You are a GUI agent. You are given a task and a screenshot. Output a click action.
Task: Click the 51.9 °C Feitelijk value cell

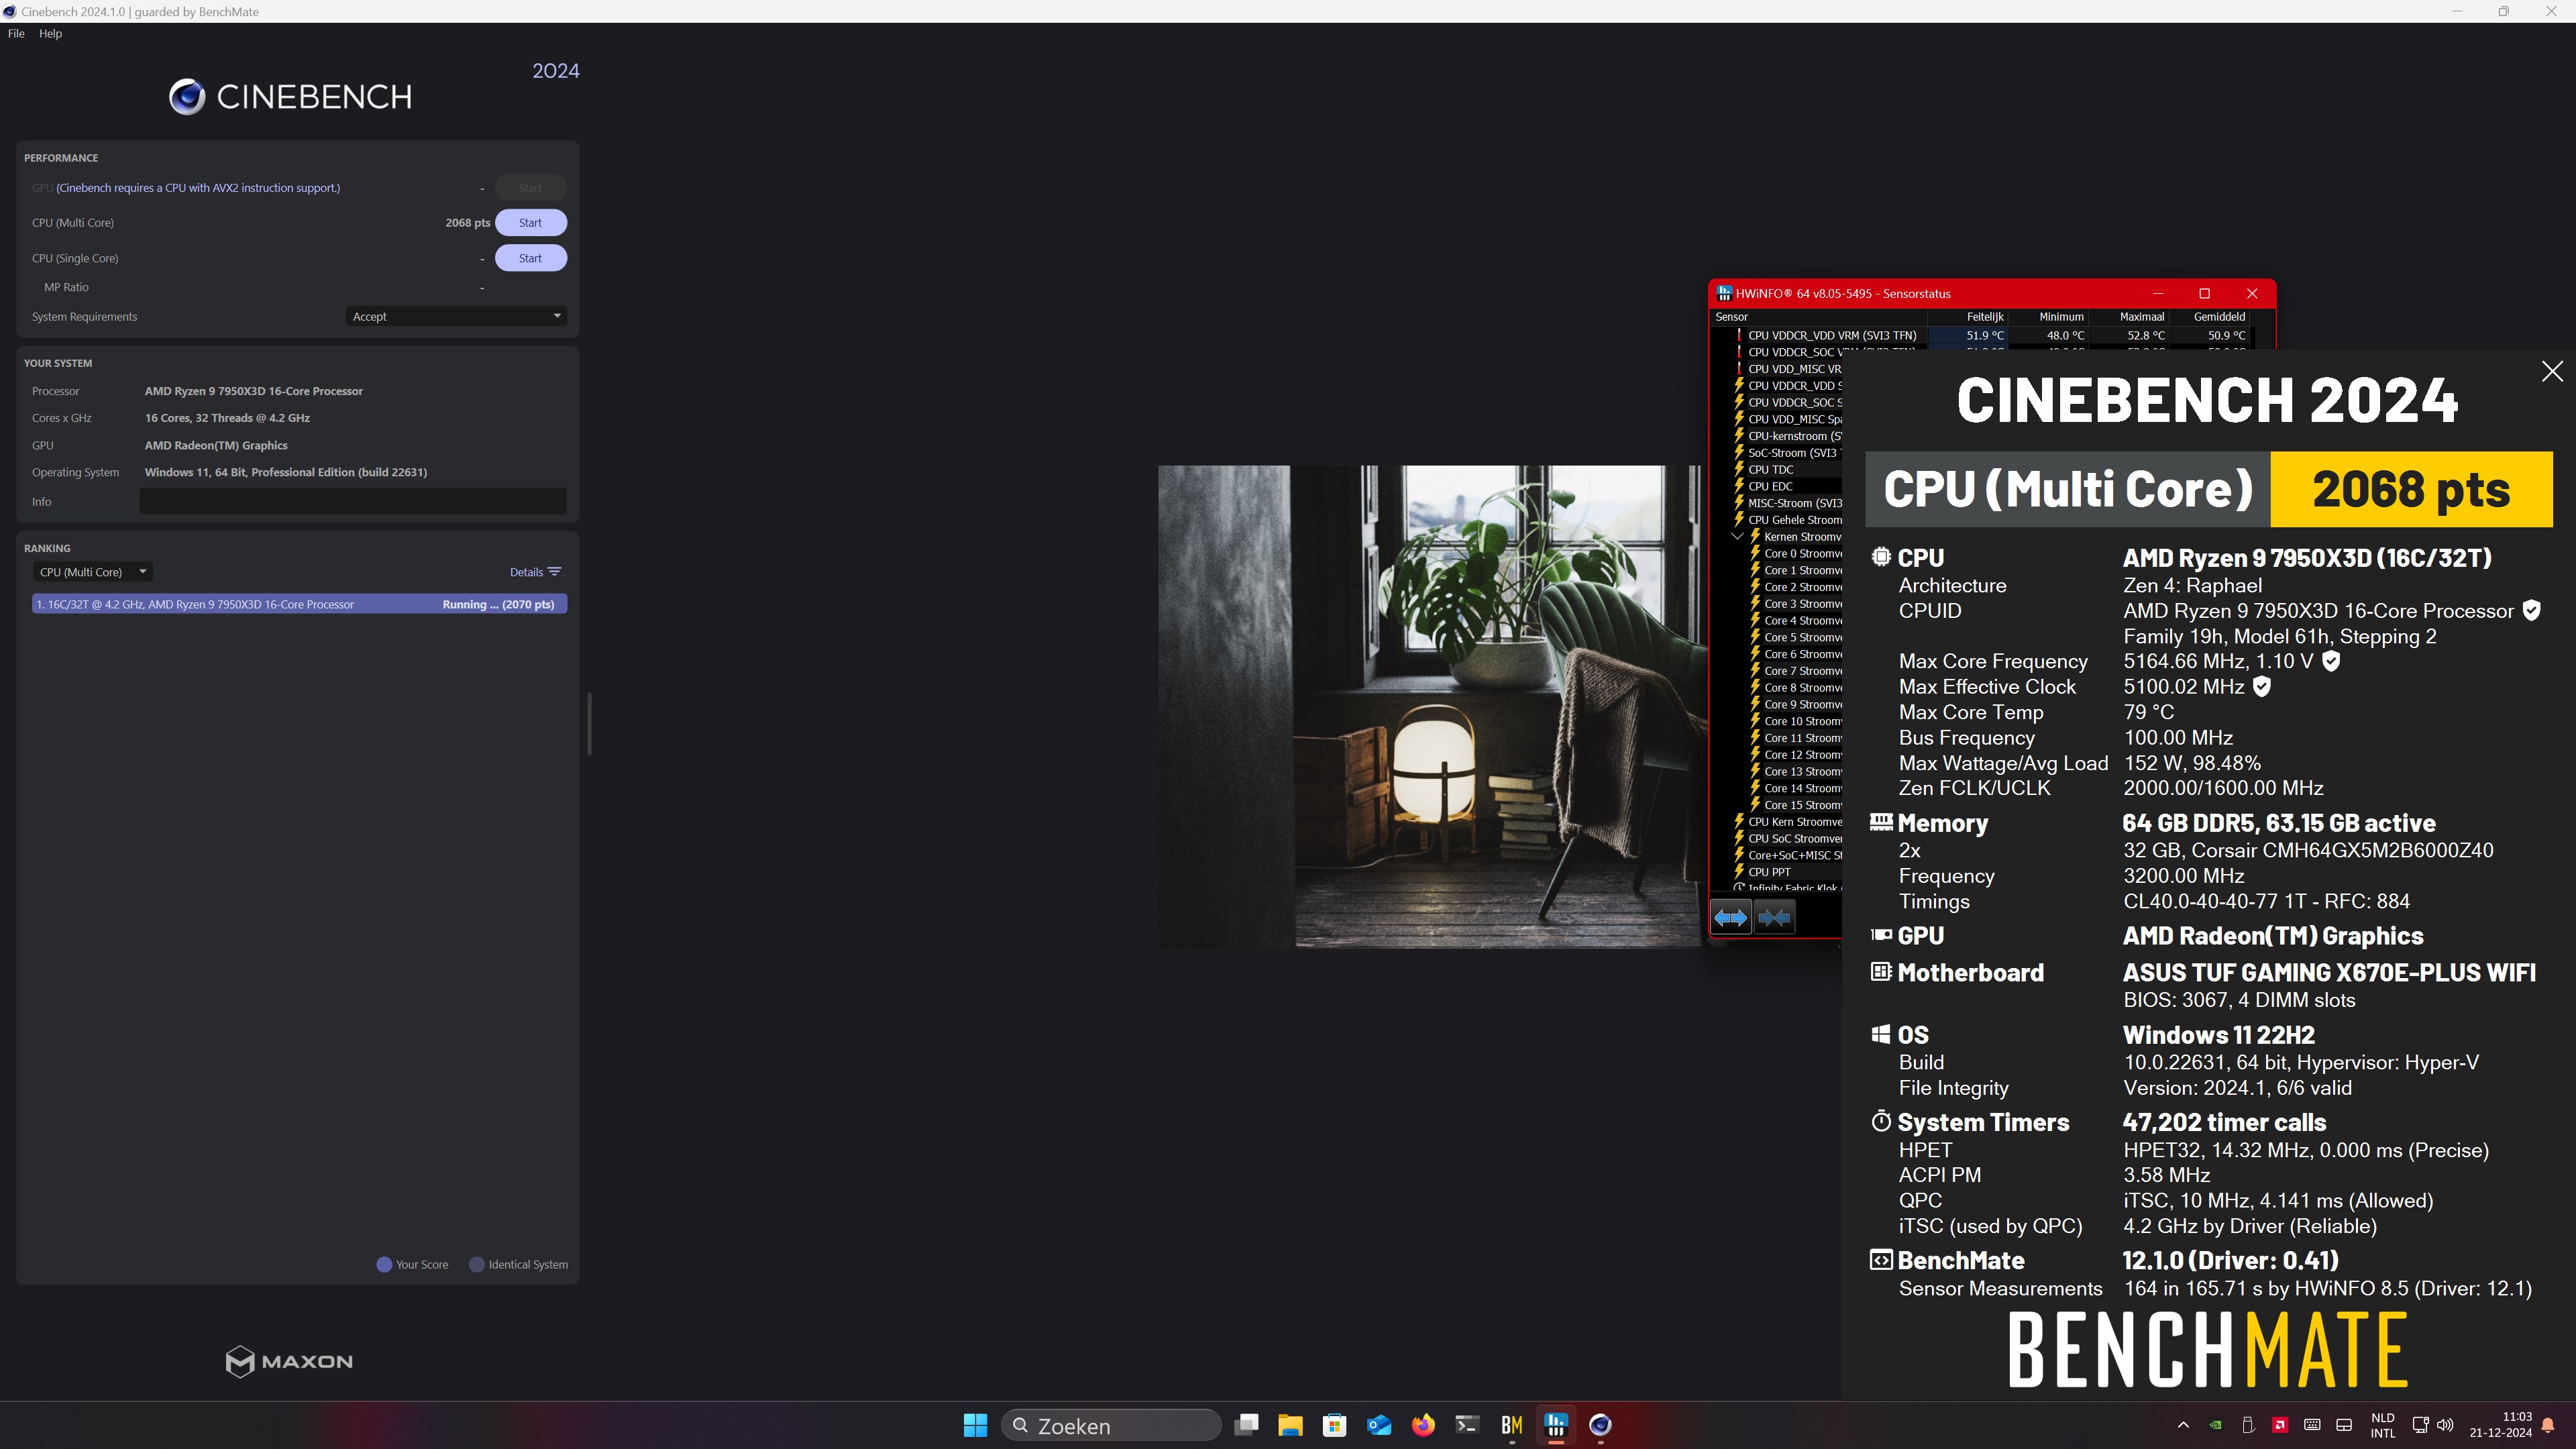[x=1967, y=336]
